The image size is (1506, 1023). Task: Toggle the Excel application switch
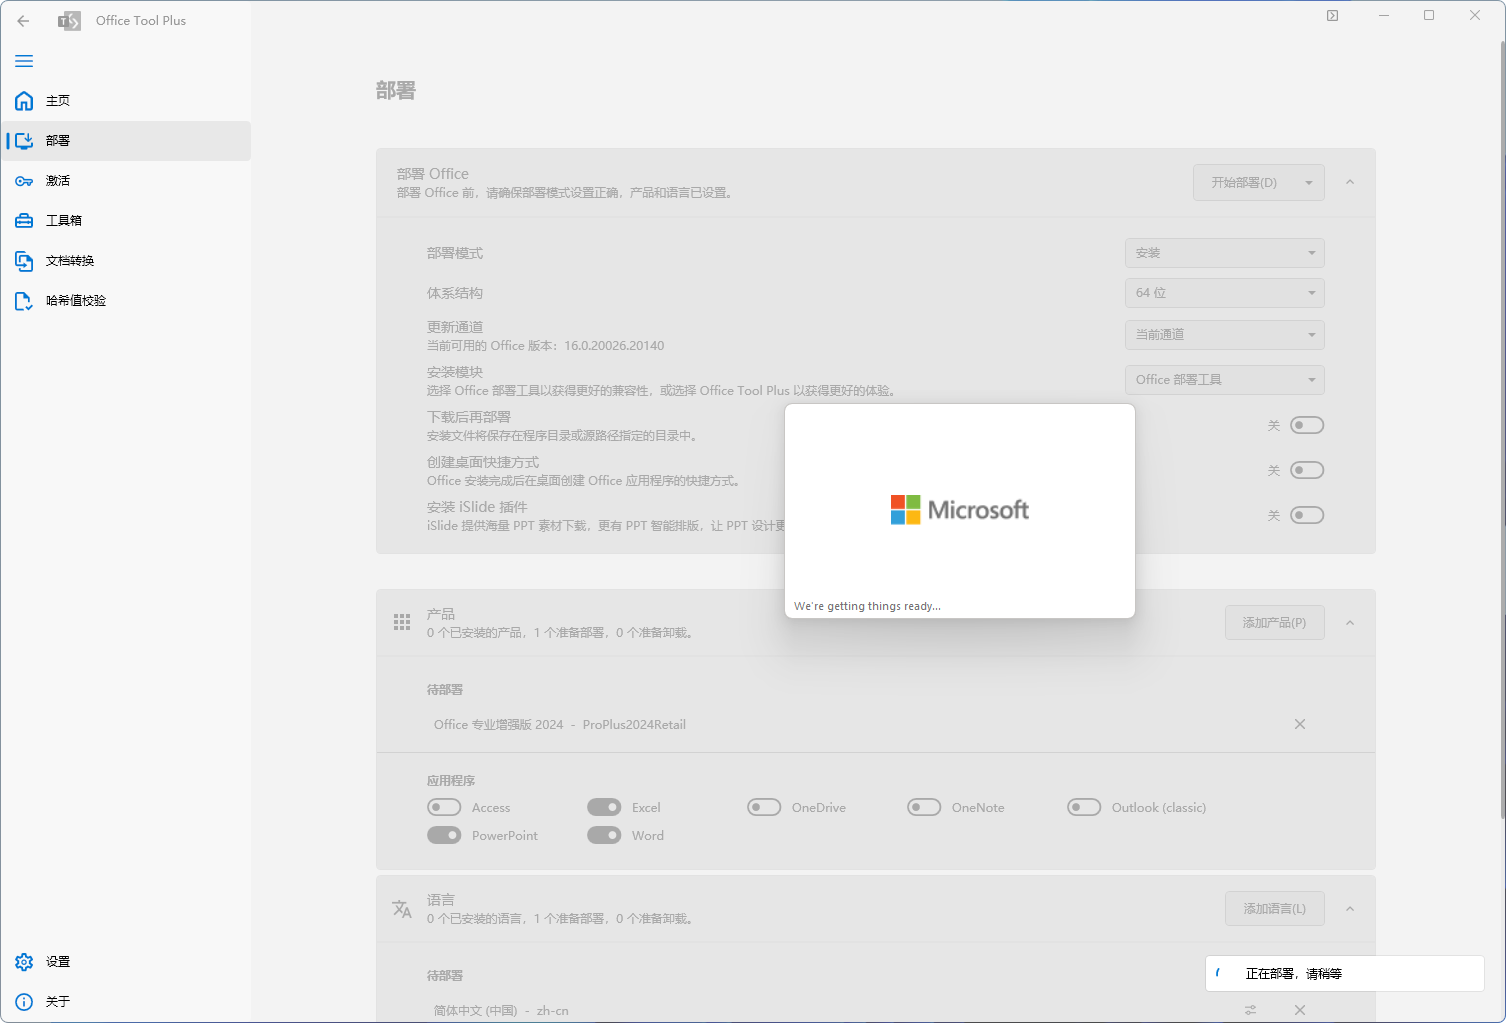pos(604,807)
